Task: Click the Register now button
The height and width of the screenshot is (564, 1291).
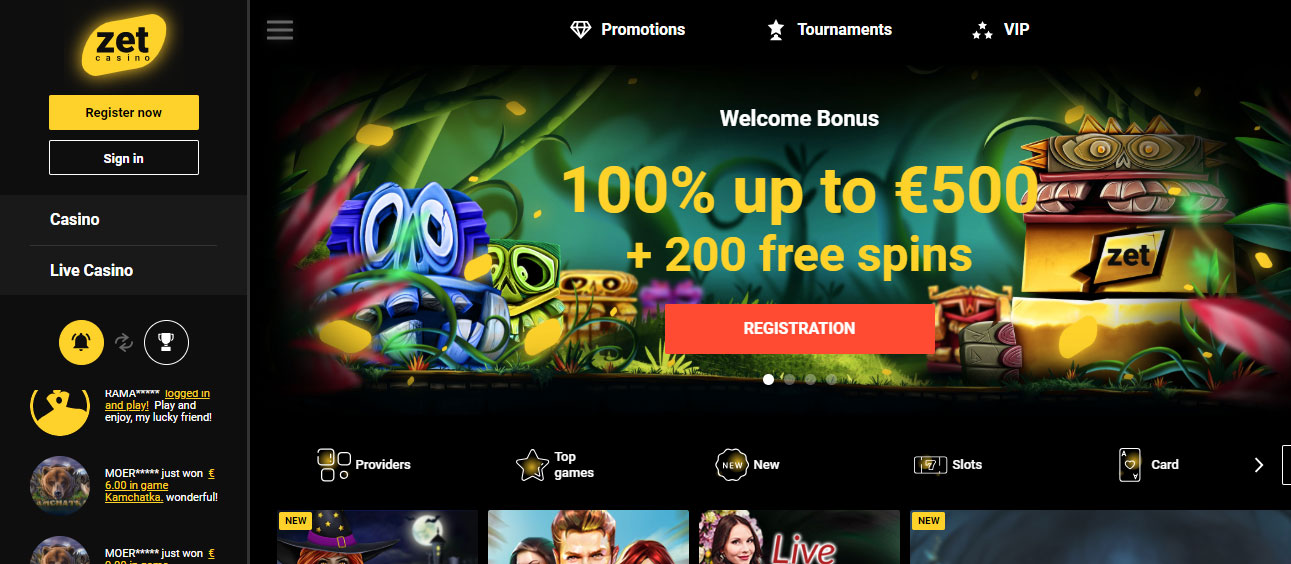Action: [x=124, y=112]
